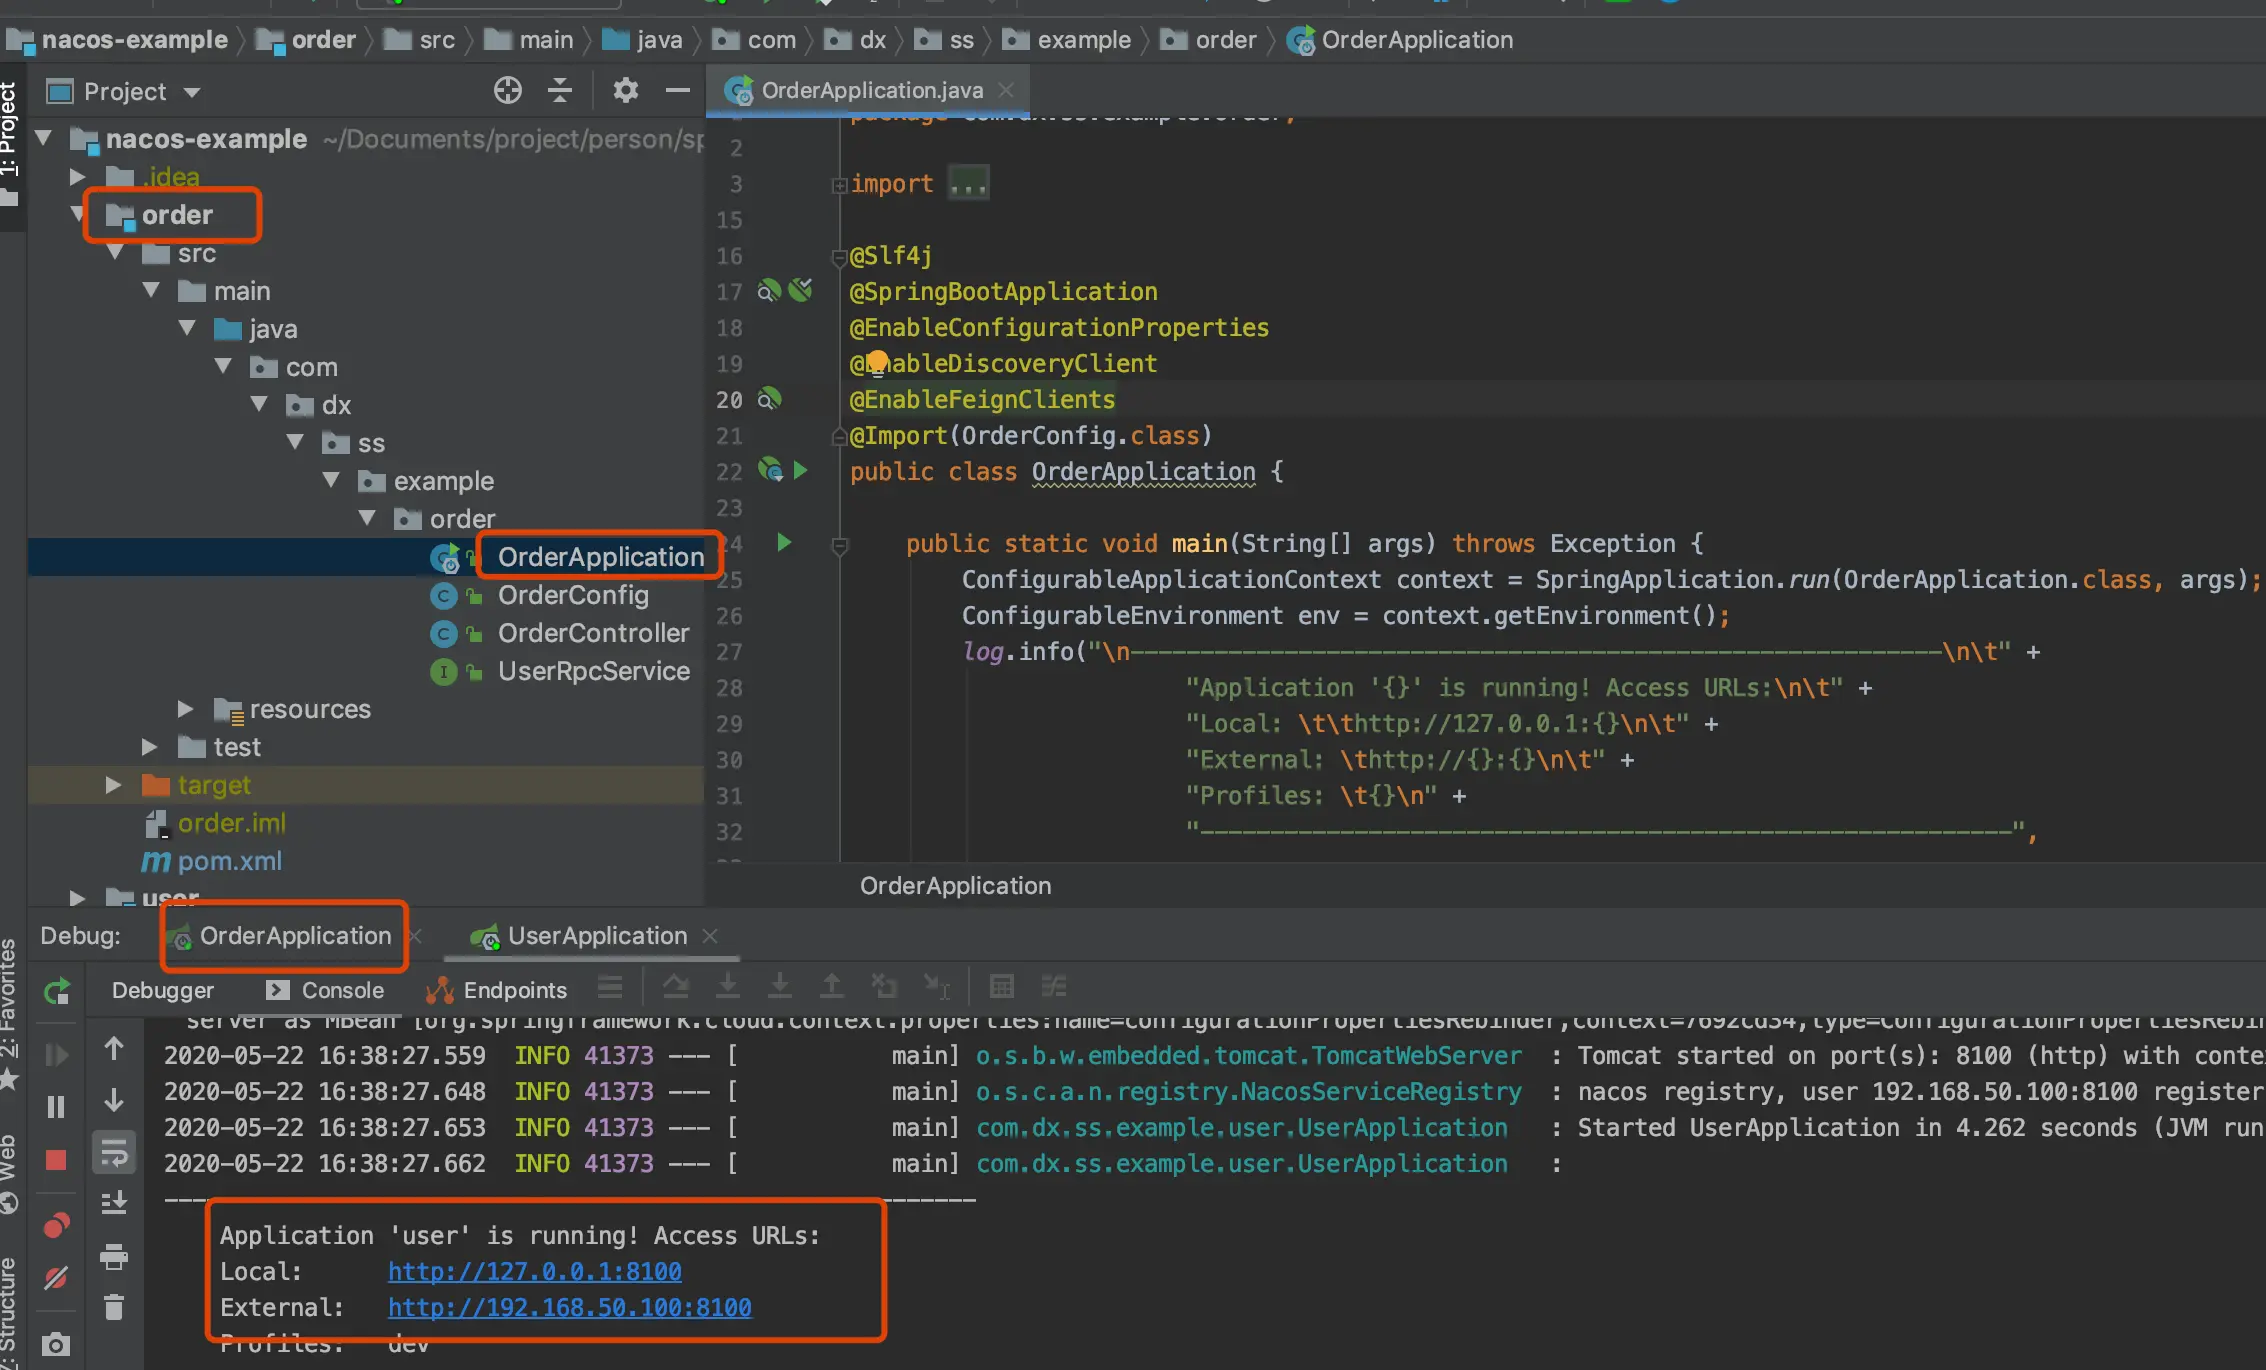Image resolution: width=2266 pixels, height=1370 pixels.
Task: Toggle scroll to end of console
Action: point(114,1203)
